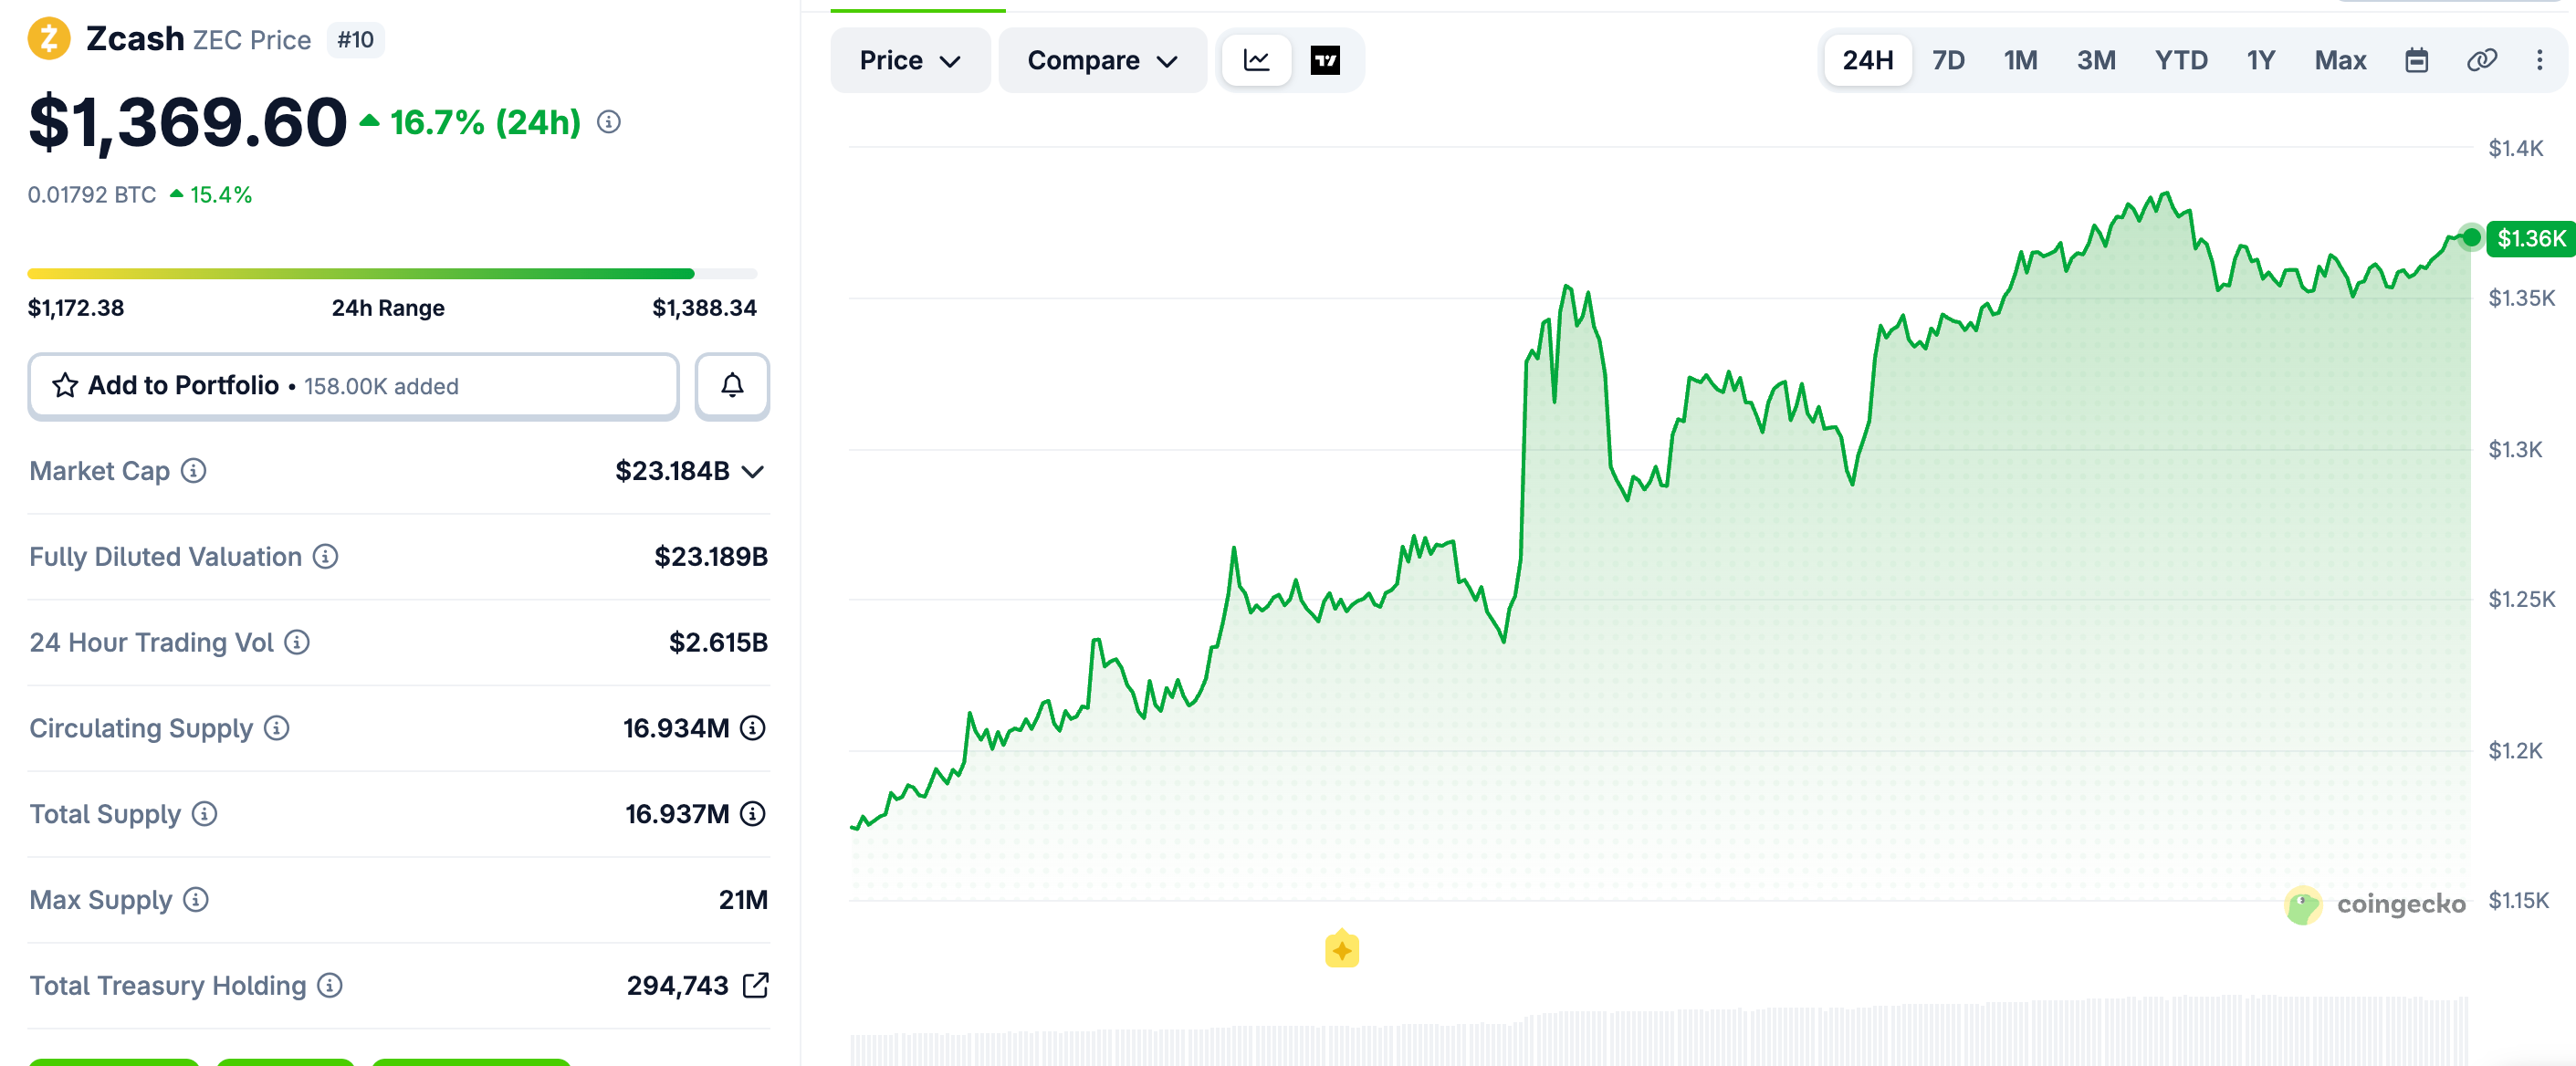The height and width of the screenshot is (1066, 2576).
Task: Select the 1Y time range tab
Action: click(2261, 61)
